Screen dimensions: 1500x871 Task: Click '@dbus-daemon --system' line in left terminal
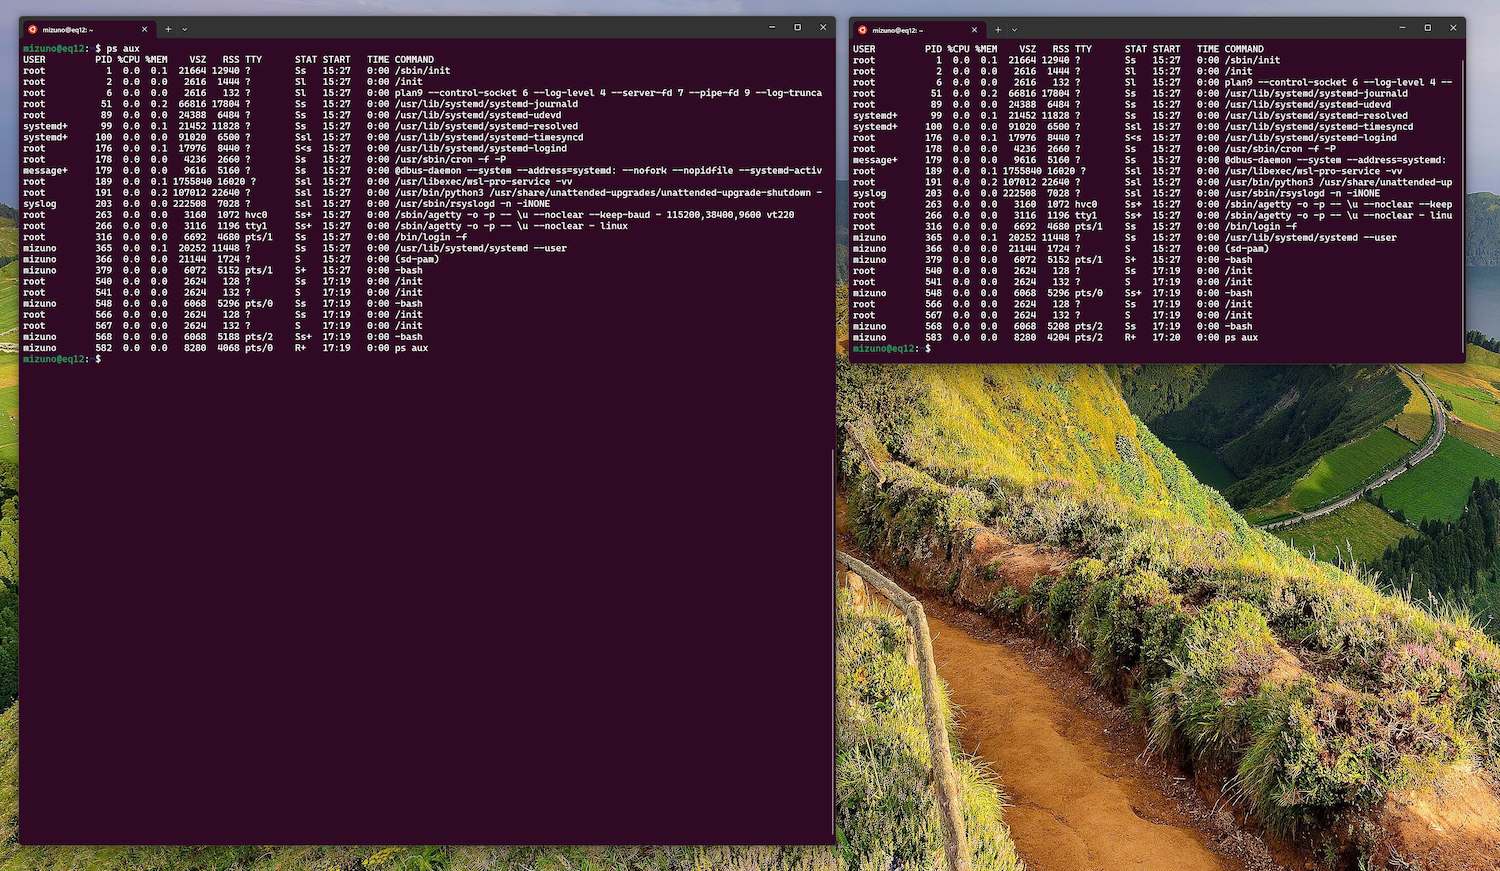[x=608, y=170]
